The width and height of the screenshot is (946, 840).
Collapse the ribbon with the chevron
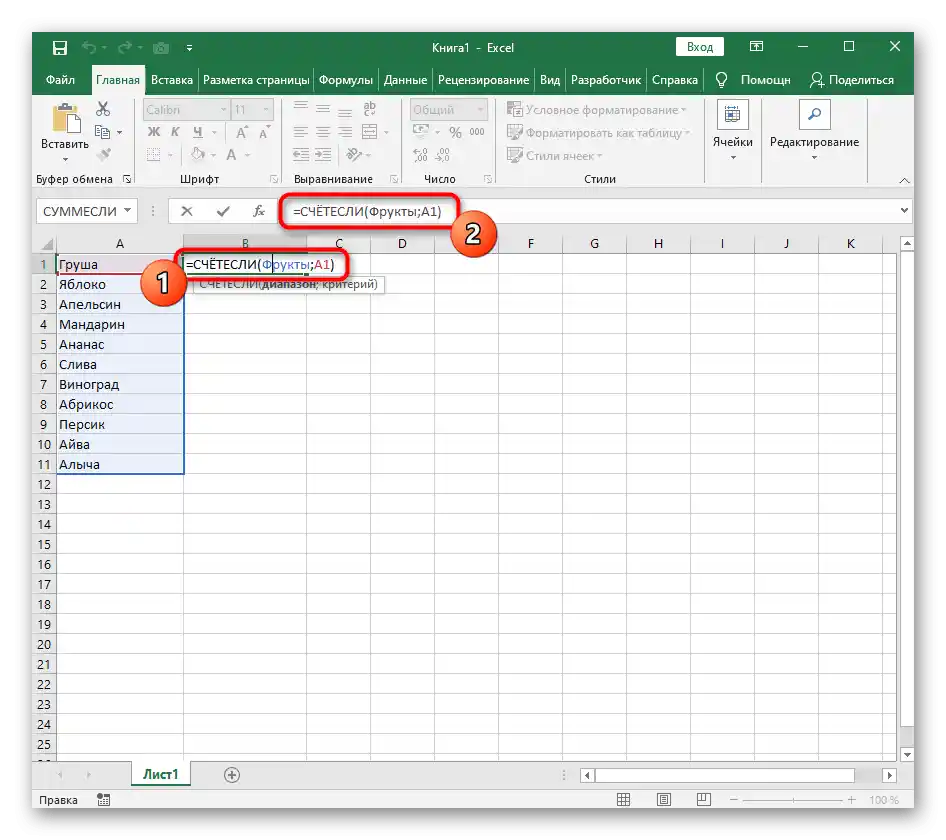[904, 180]
